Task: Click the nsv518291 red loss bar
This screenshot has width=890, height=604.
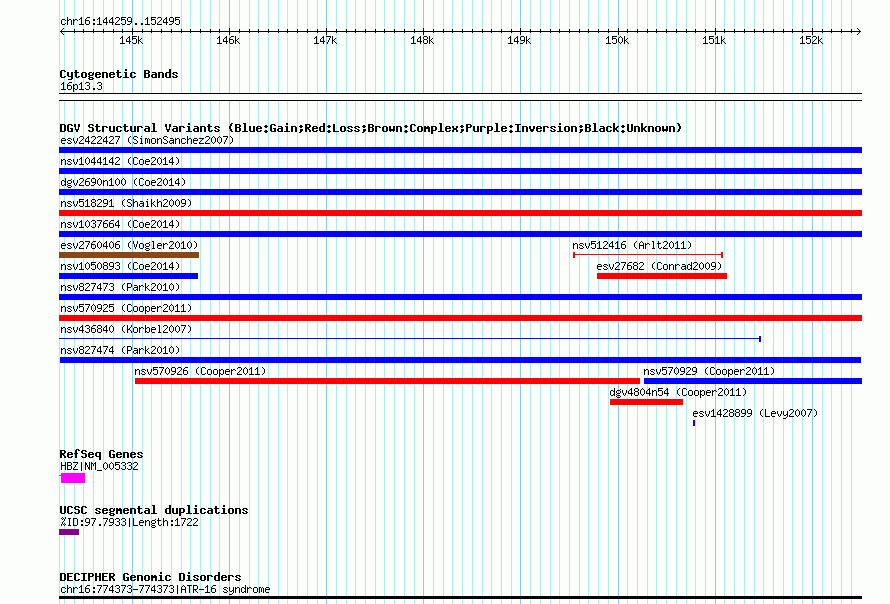Action: click(x=460, y=213)
